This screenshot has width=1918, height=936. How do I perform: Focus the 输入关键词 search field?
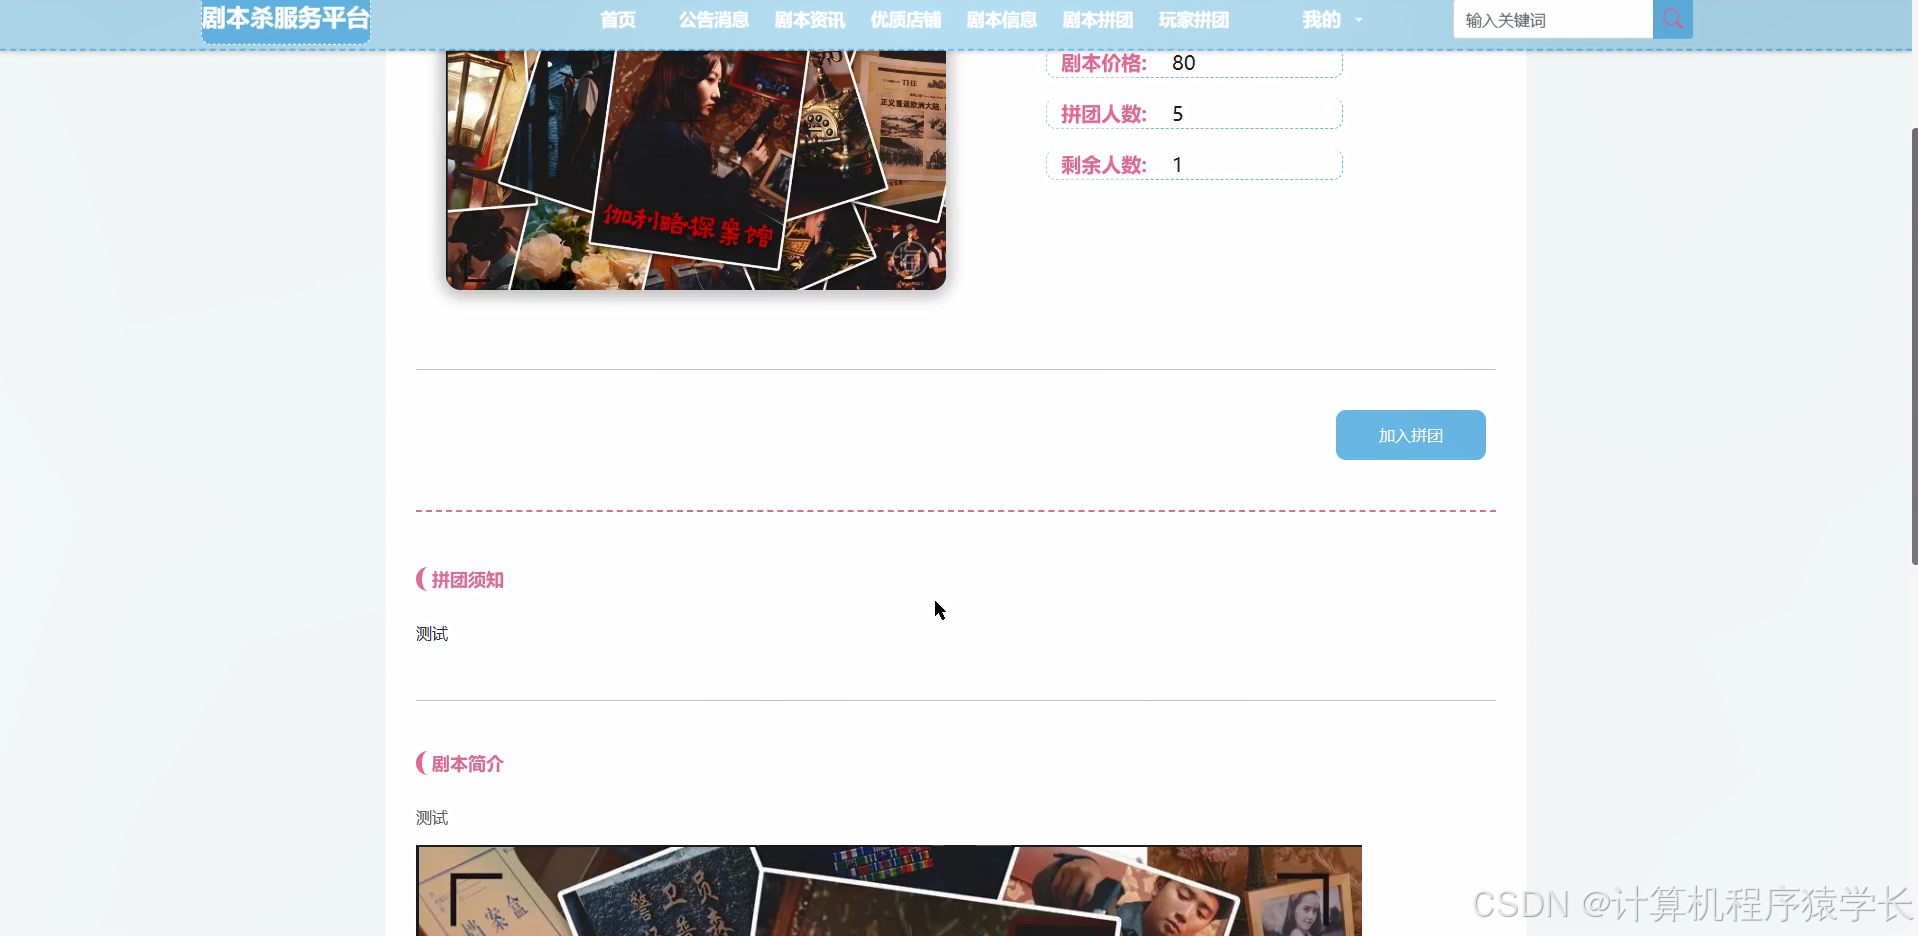[1553, 20]
